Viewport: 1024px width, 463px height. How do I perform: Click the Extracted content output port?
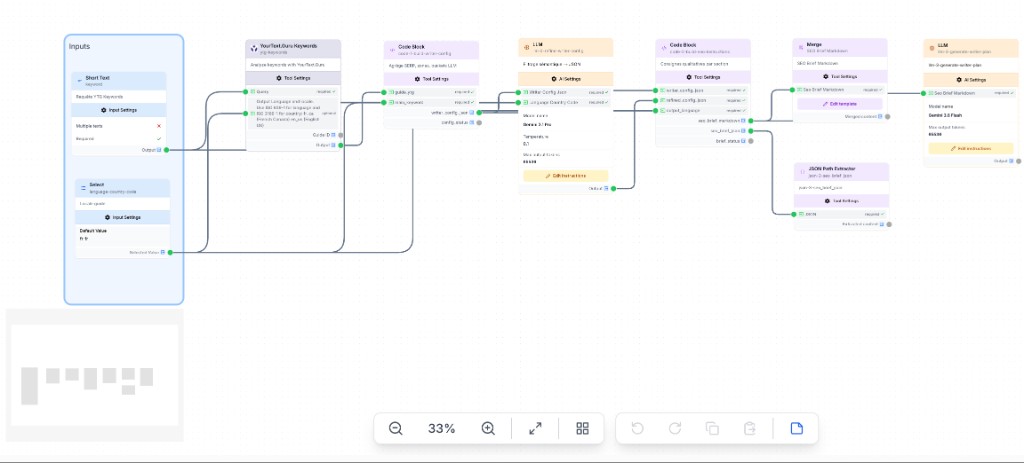(x=889, y=224)
